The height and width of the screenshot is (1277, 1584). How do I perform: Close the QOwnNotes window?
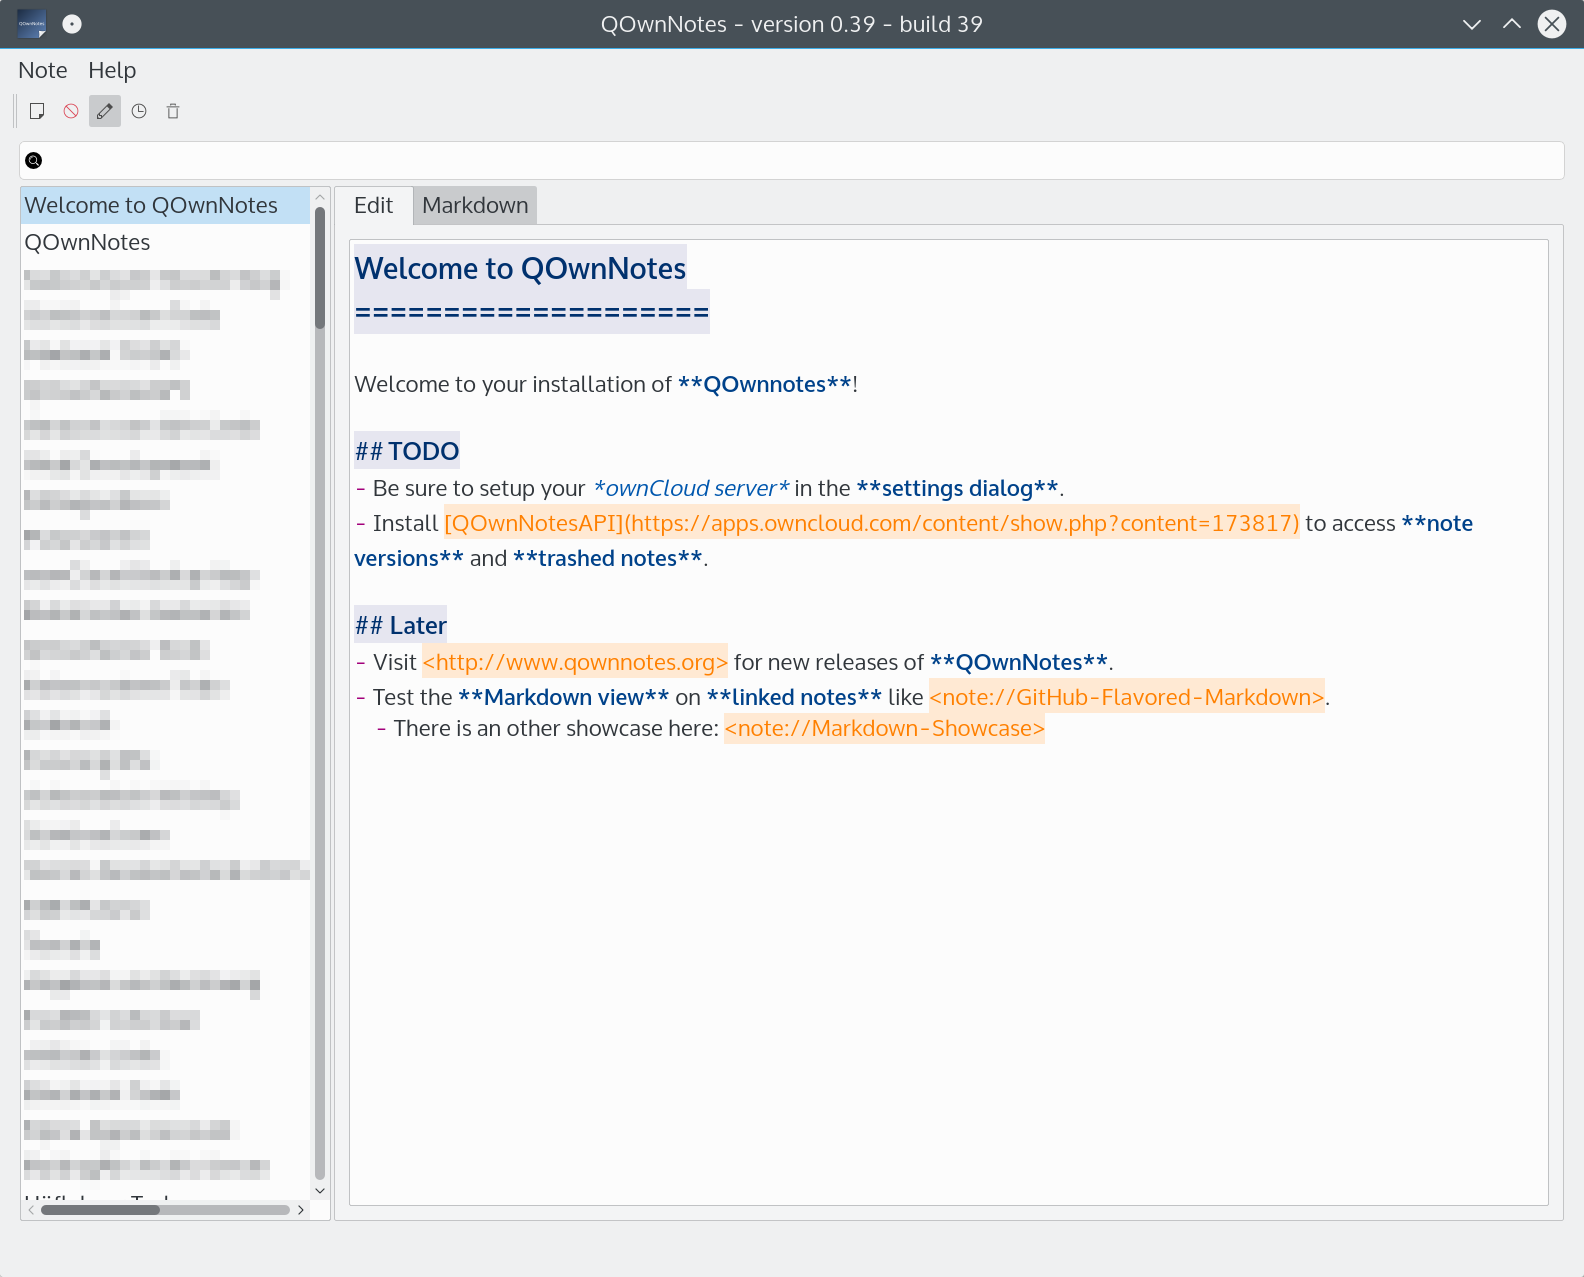[1552, 24]
